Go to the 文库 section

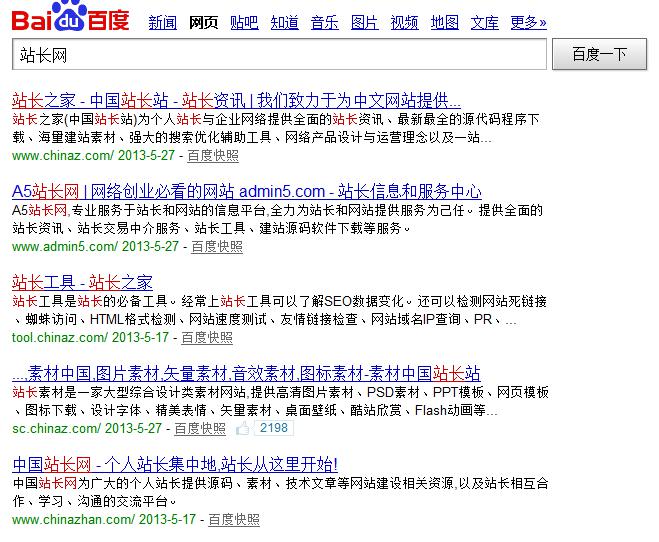pyautogui.click(x=484, y=22)
